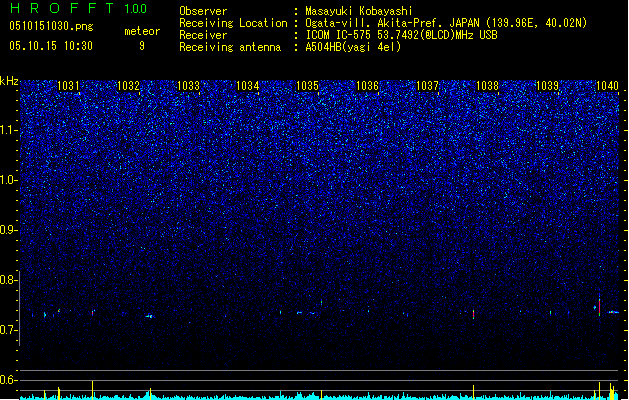Image resolution: width=629 pixels, height=400 pixels.
Task: Click the kHz axis unit label
Action: click(9, 81)
